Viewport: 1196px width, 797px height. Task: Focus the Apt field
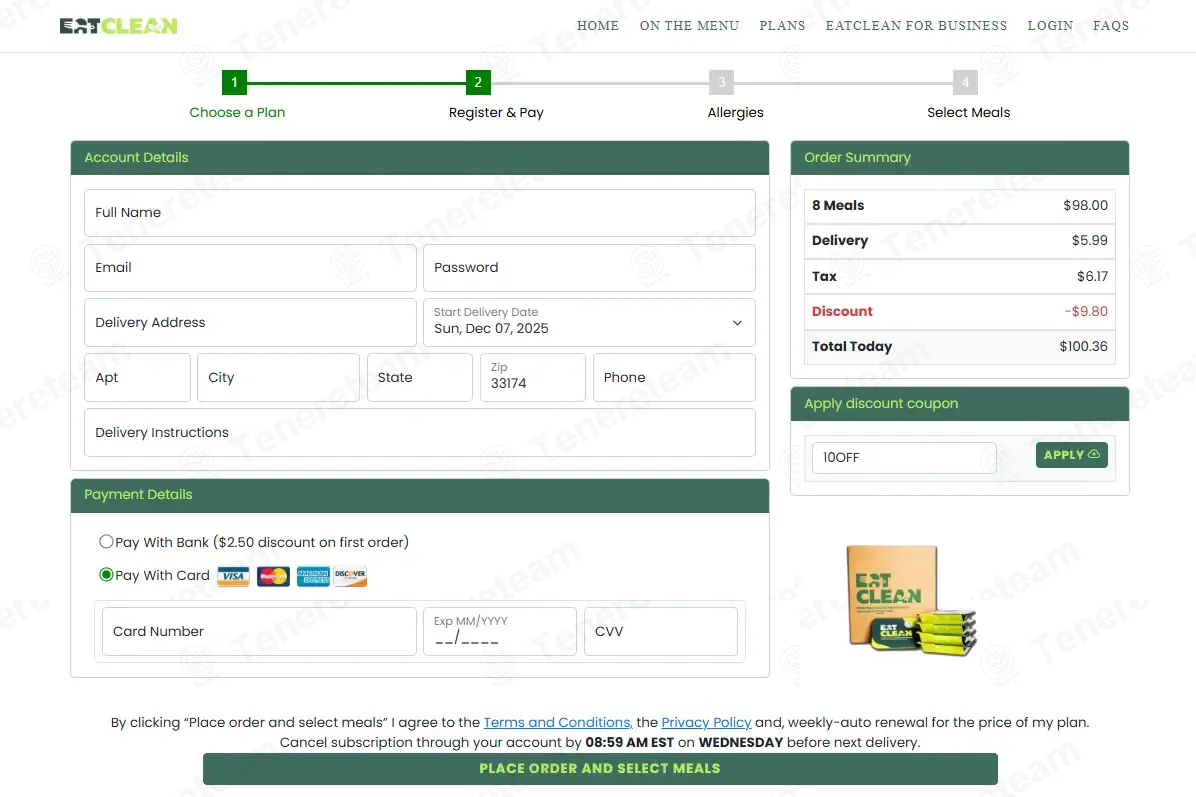click(137, 378)
